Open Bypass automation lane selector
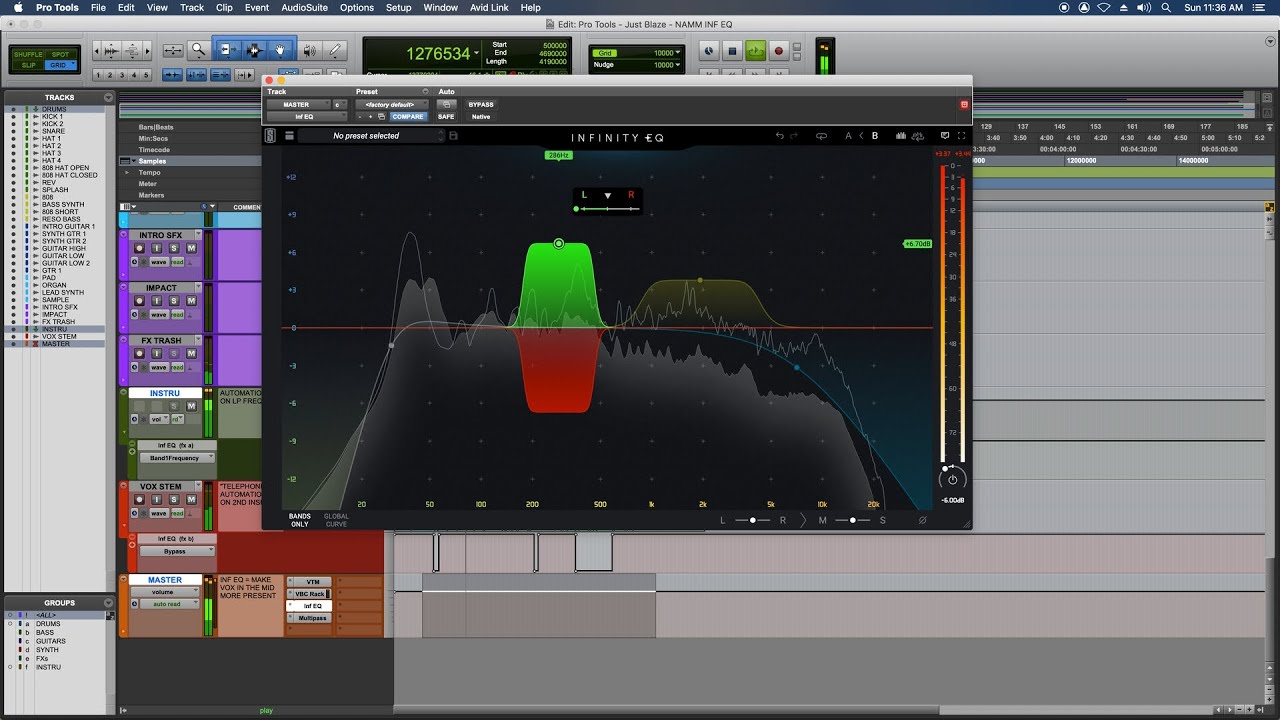The width and height of the screenshot is (1280, 720). click(x=176, y=551)
